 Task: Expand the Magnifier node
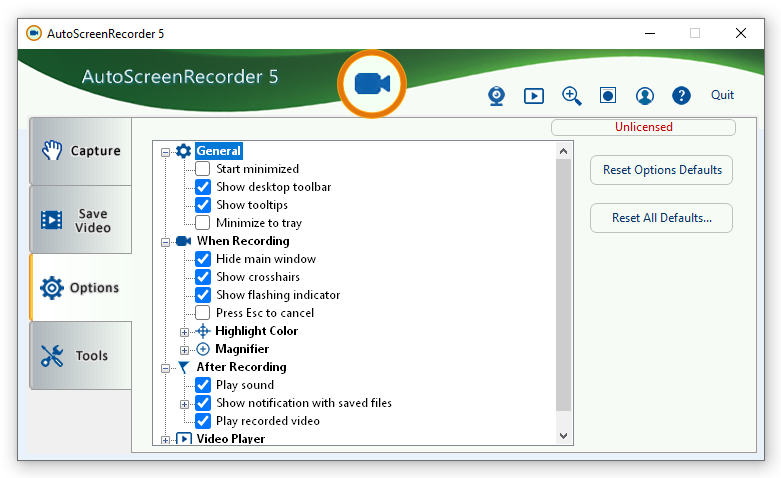pos(184,350)
